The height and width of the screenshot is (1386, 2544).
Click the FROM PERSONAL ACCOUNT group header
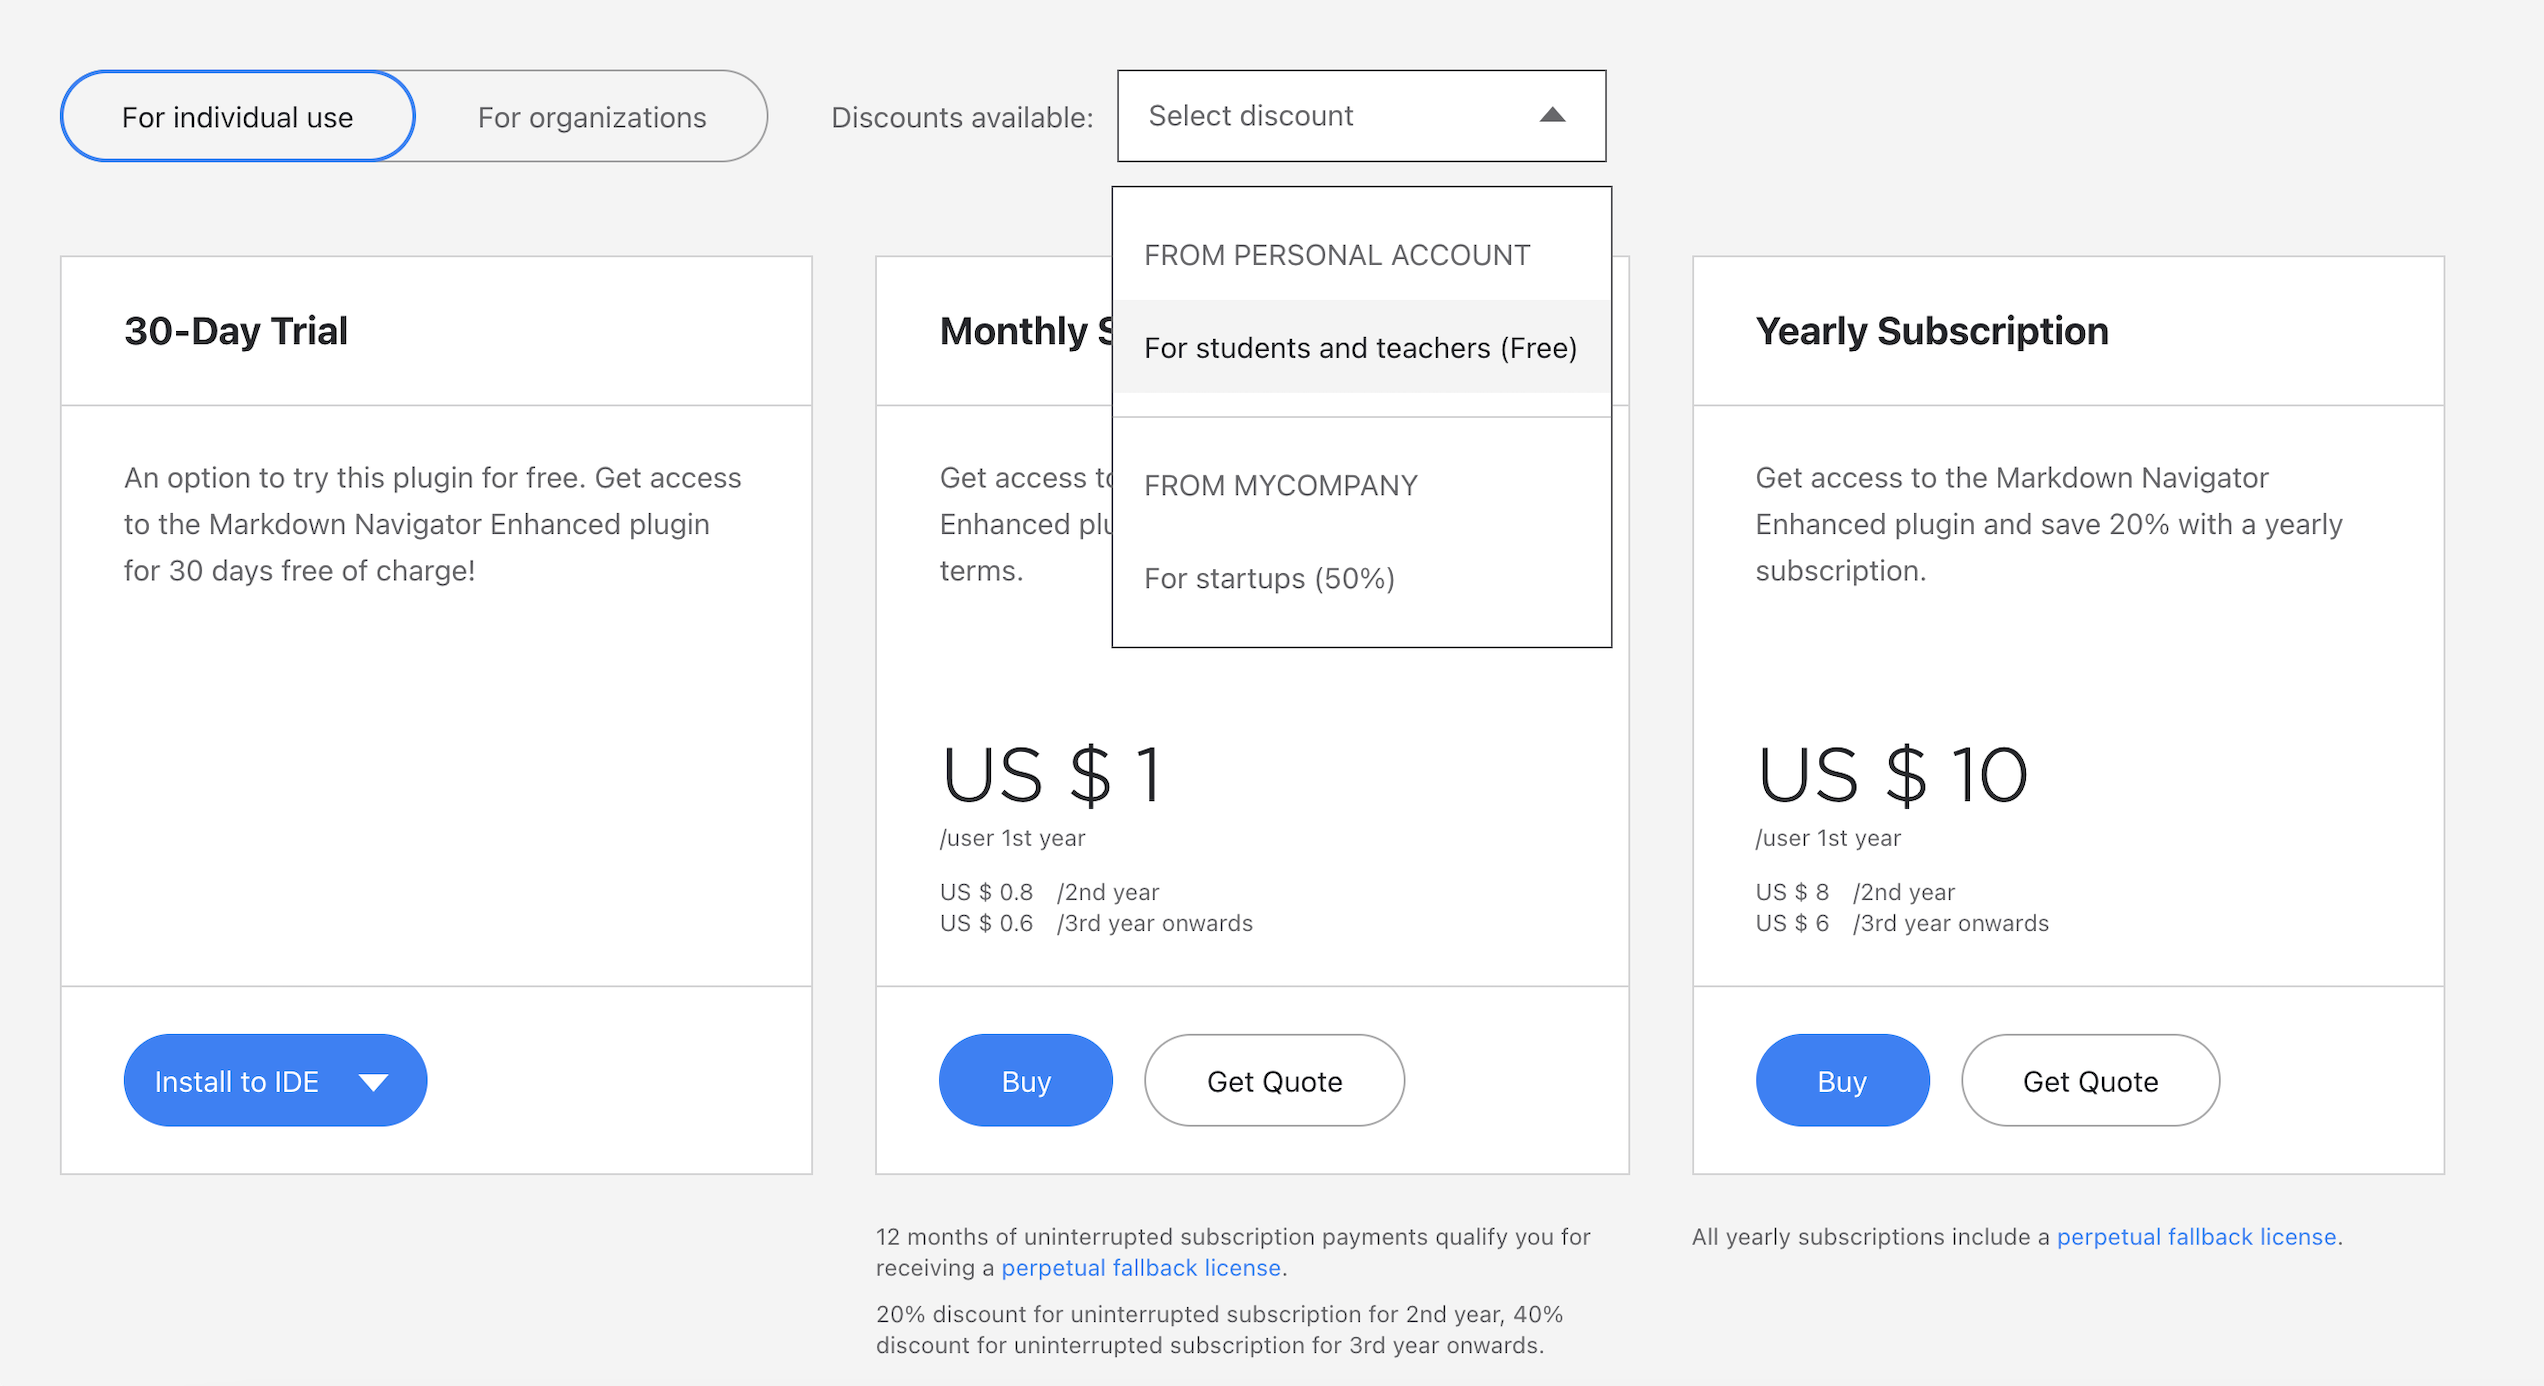[1337, 255]
